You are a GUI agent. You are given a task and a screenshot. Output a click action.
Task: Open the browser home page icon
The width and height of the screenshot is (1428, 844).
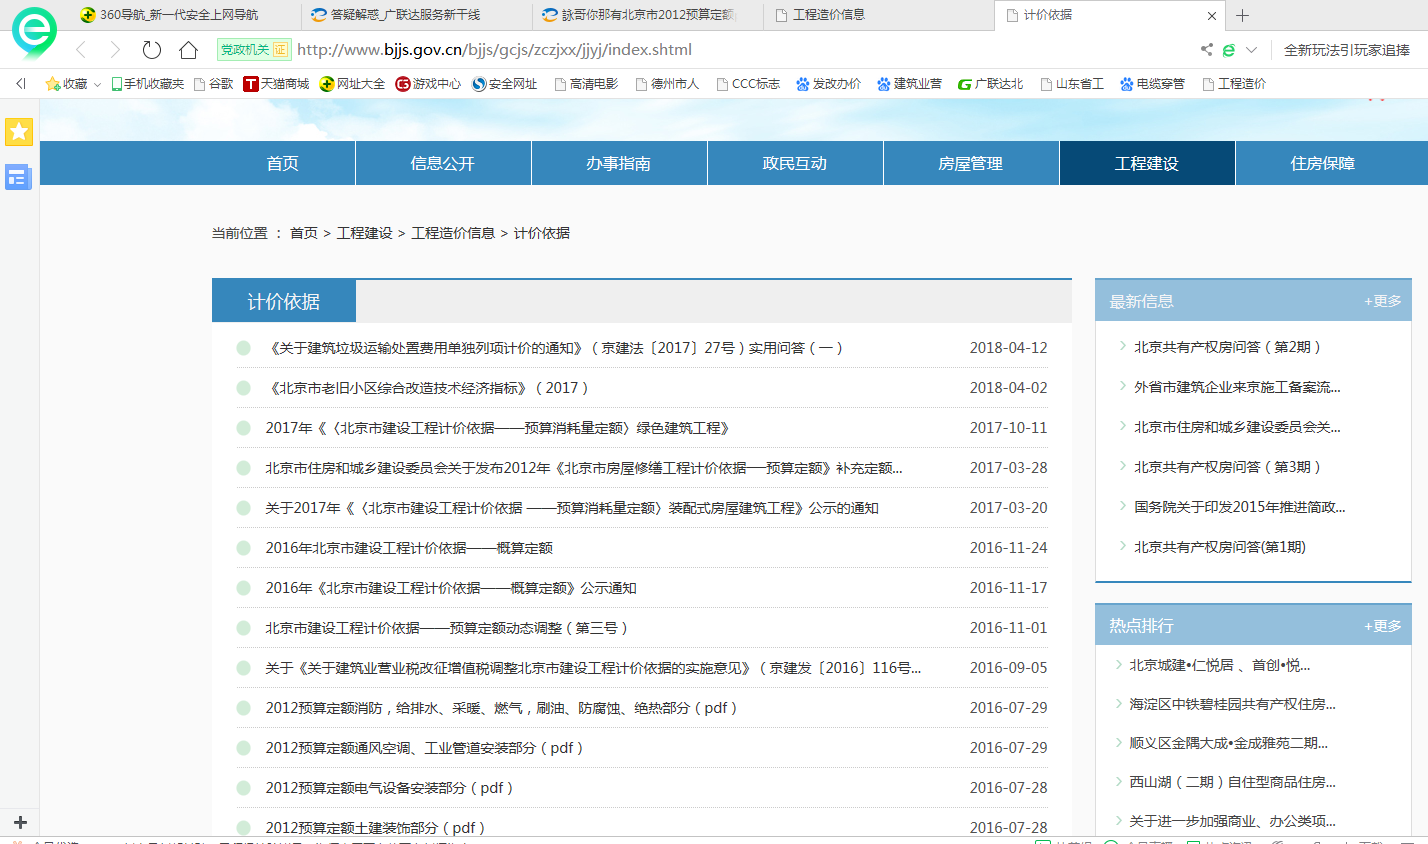click(188, 50)
